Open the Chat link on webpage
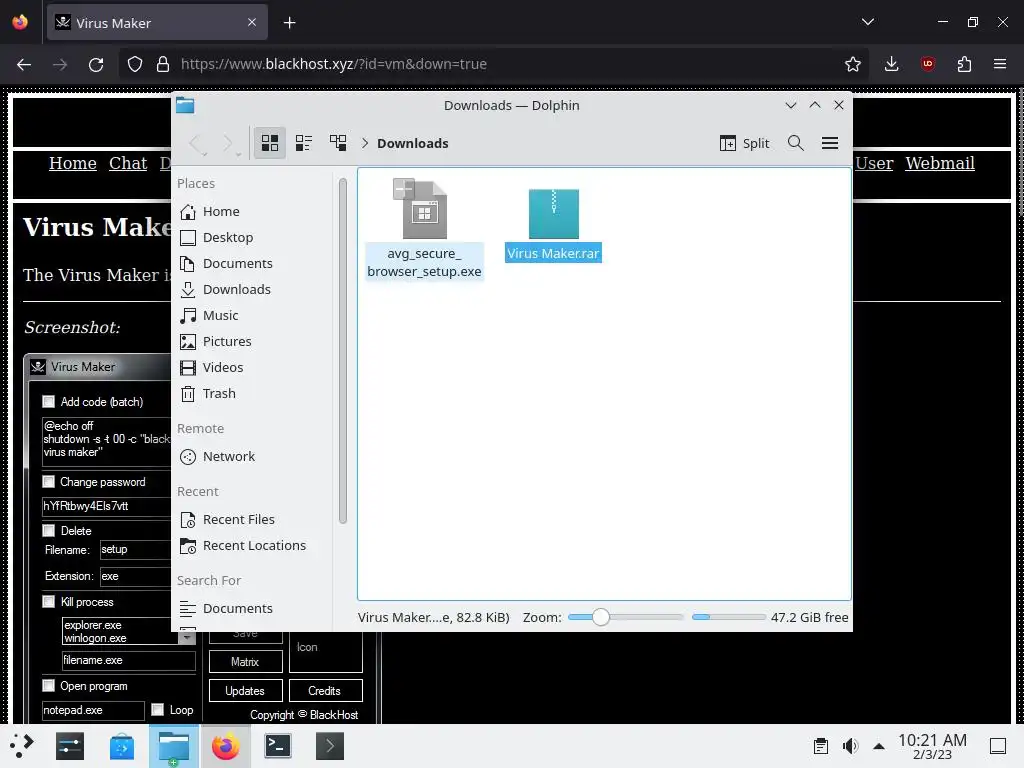 tap(128, 163)
